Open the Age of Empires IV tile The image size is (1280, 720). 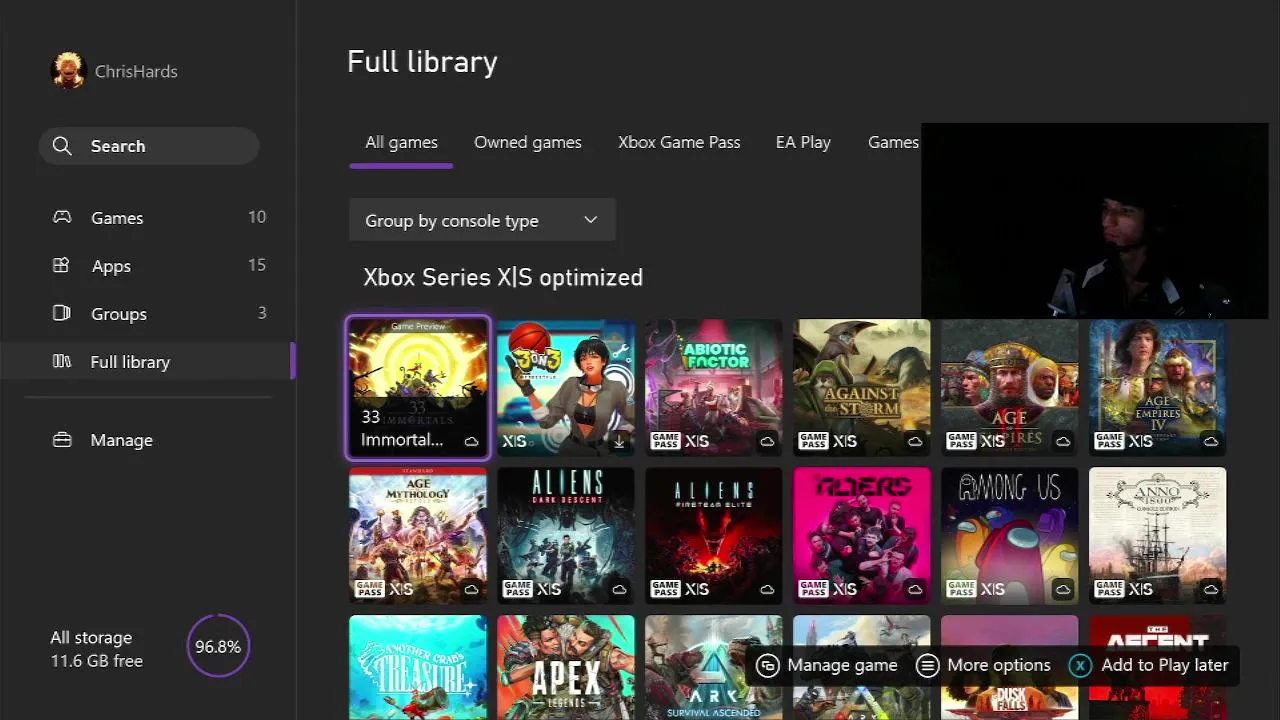1158,388
